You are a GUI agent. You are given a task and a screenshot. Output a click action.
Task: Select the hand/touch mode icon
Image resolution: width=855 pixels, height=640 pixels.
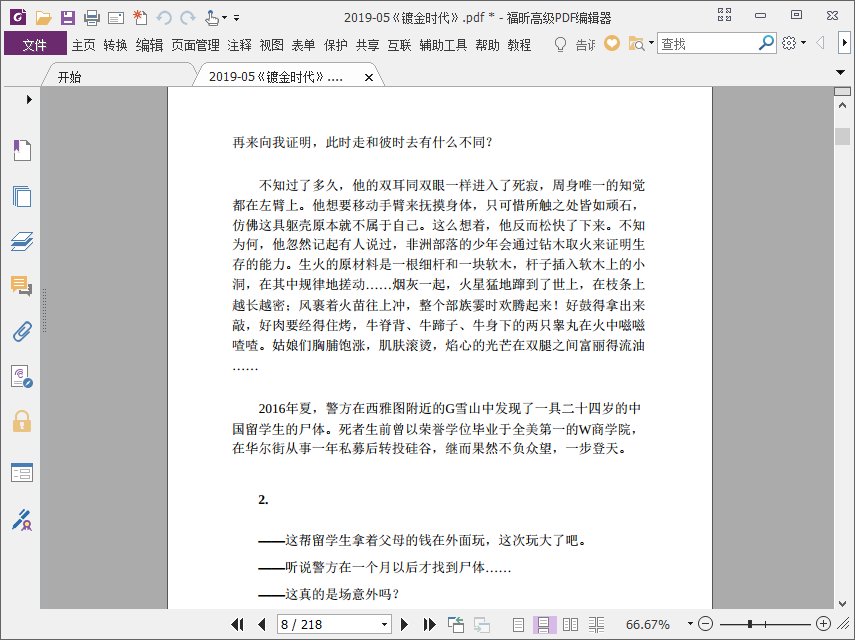click(212, 17)
